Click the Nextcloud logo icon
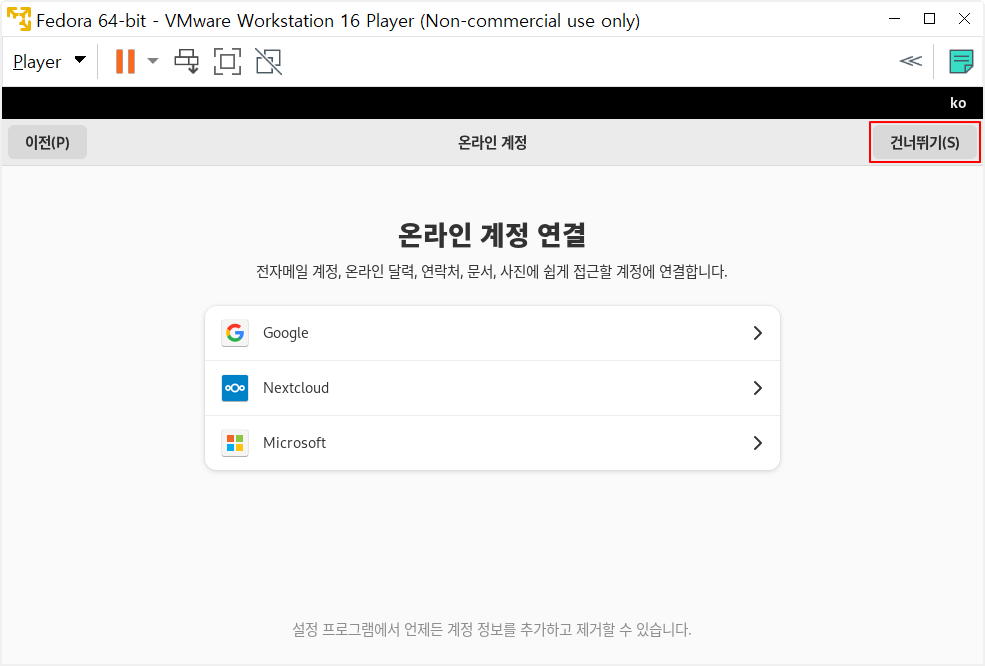985x666 pixels. click(x=235, y=388)
